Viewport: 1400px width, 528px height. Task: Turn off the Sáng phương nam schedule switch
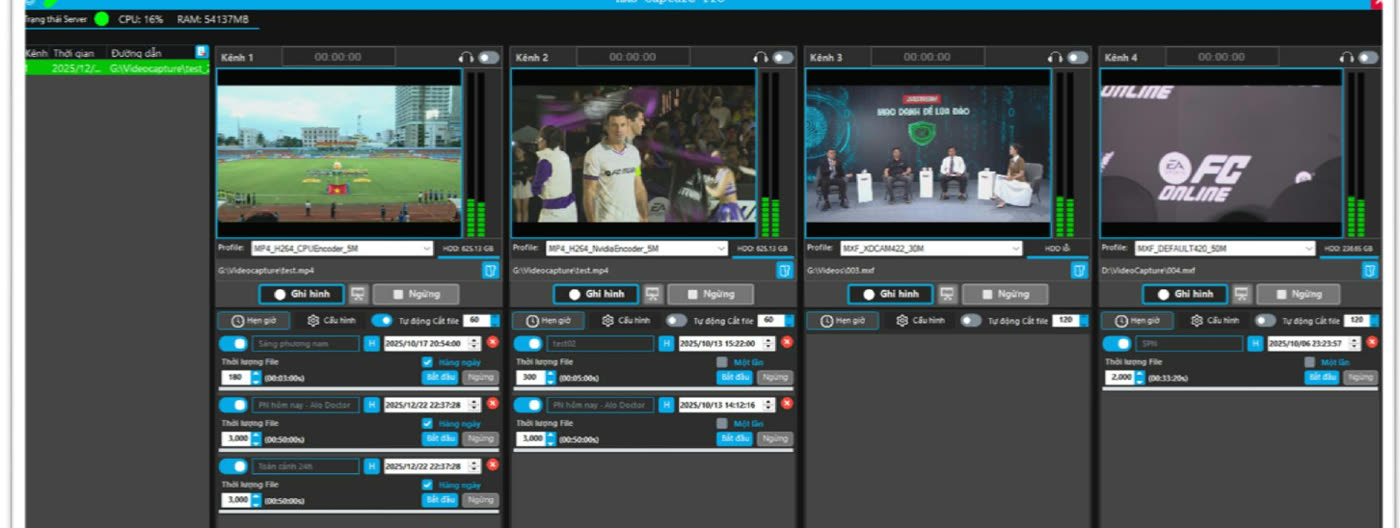233,344
